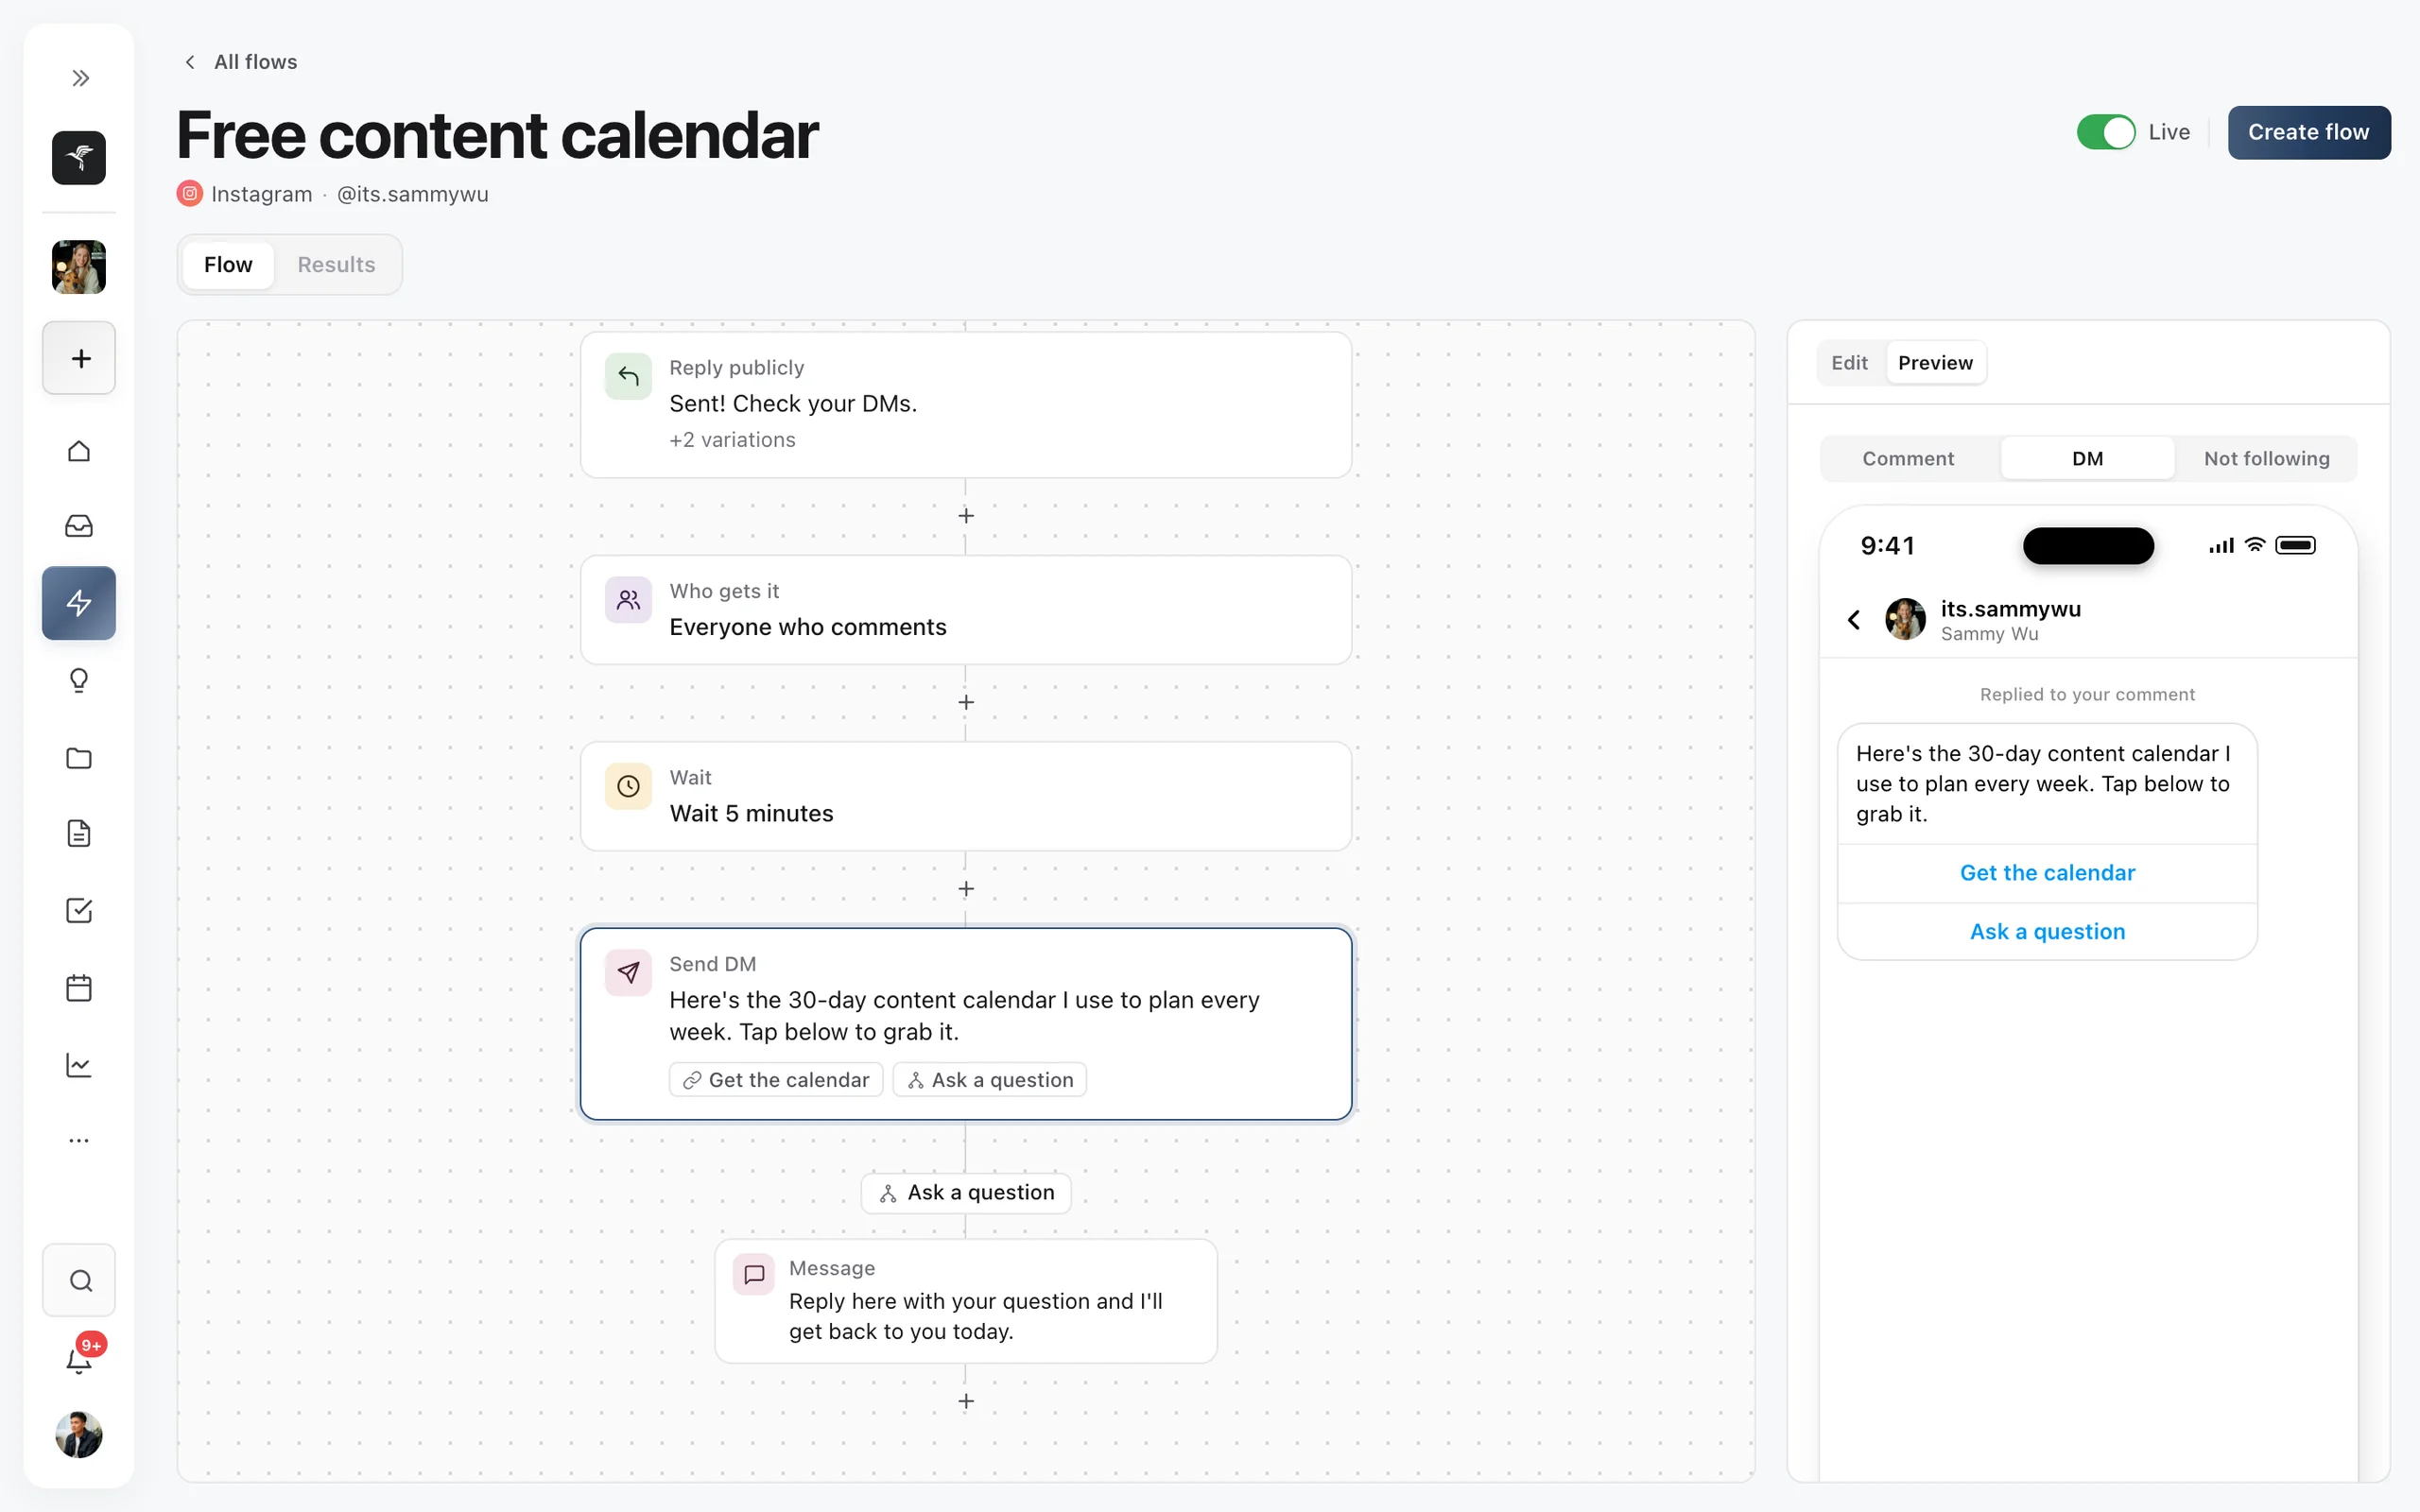Viewport: 2420px width, 1512px height.
Task: Click the Create flow button
Action: coord(2308,132)
